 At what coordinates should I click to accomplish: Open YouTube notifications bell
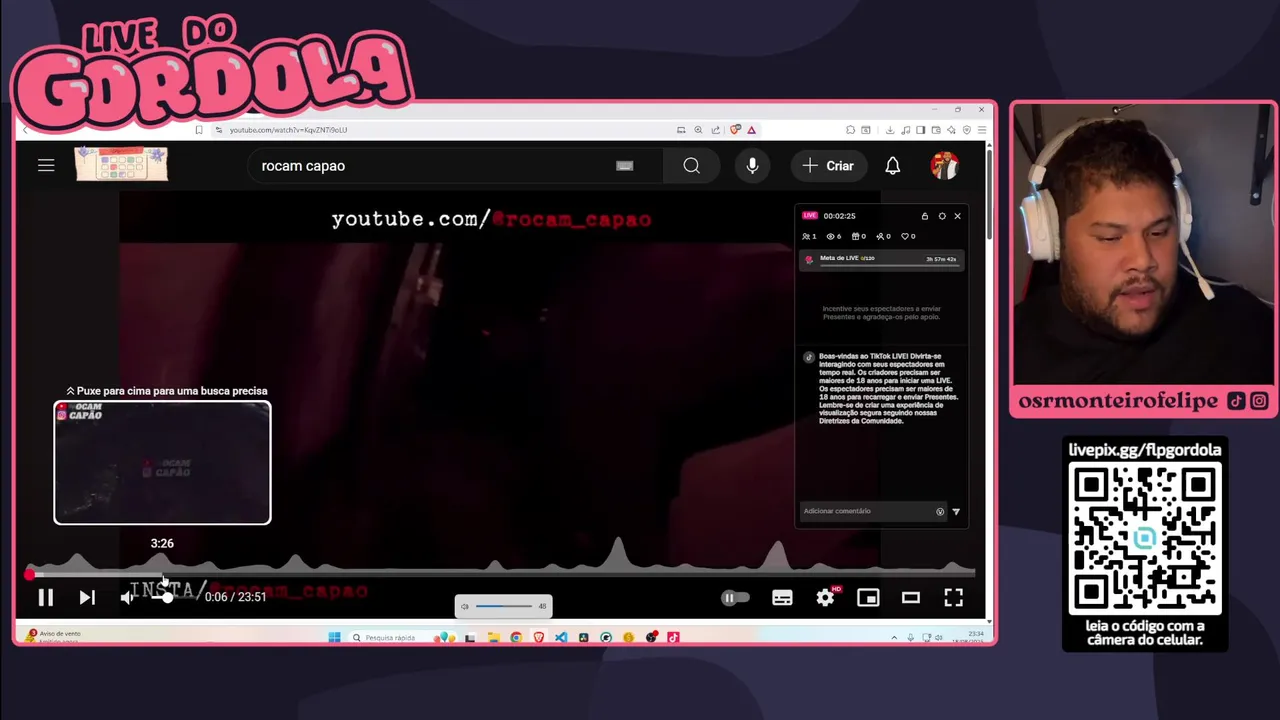[893, 166]
